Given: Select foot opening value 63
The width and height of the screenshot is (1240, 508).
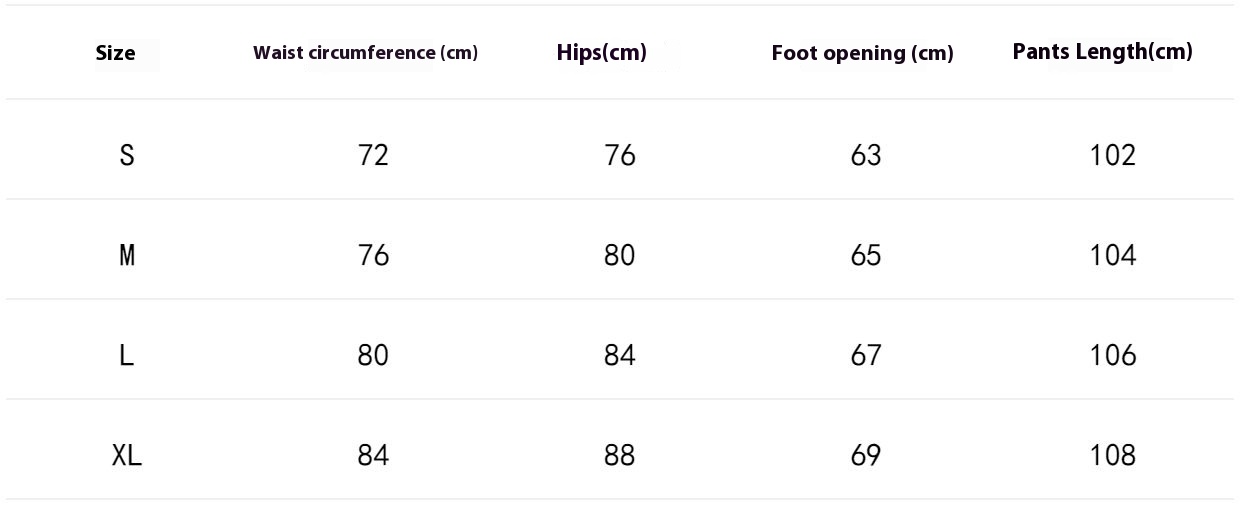Looking at the screenshot, I should (x=866, y=155).
